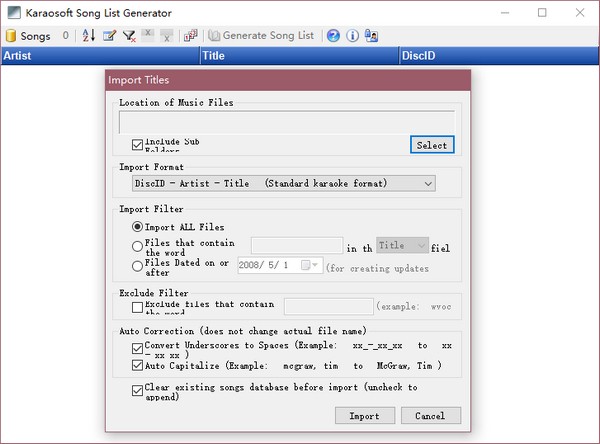Click the Location of Music Files field
The height and width of the screenshot is (444, 600).
click(286, 122)
